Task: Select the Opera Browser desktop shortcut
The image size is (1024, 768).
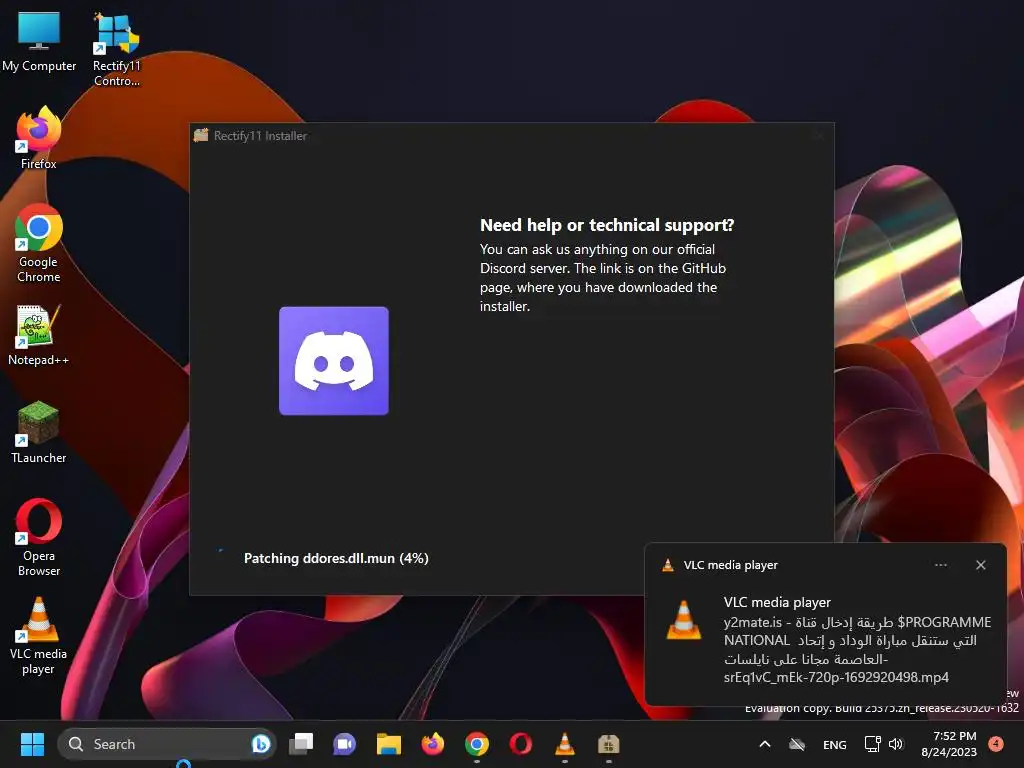Action: pyautogui.click(x=39, y=537)
